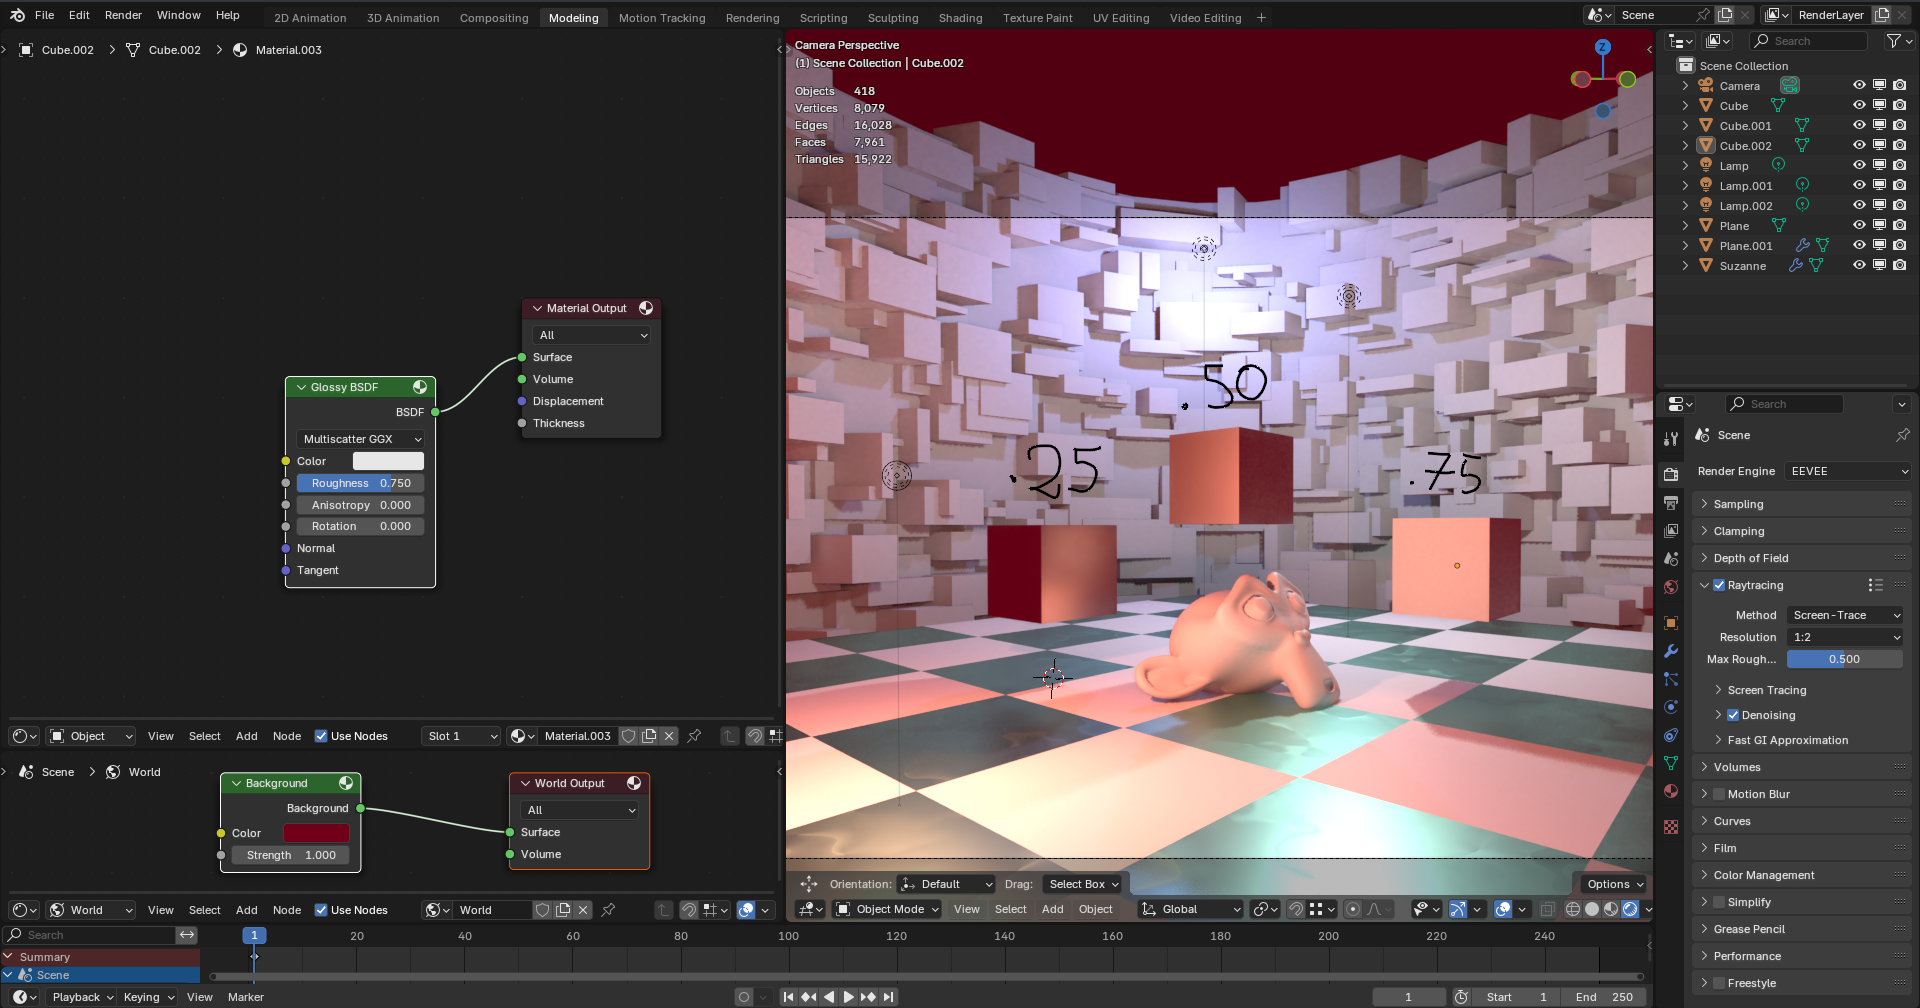Expand the Color Management panel
Screen dimensions: 1920x1008
(1802, 875)
